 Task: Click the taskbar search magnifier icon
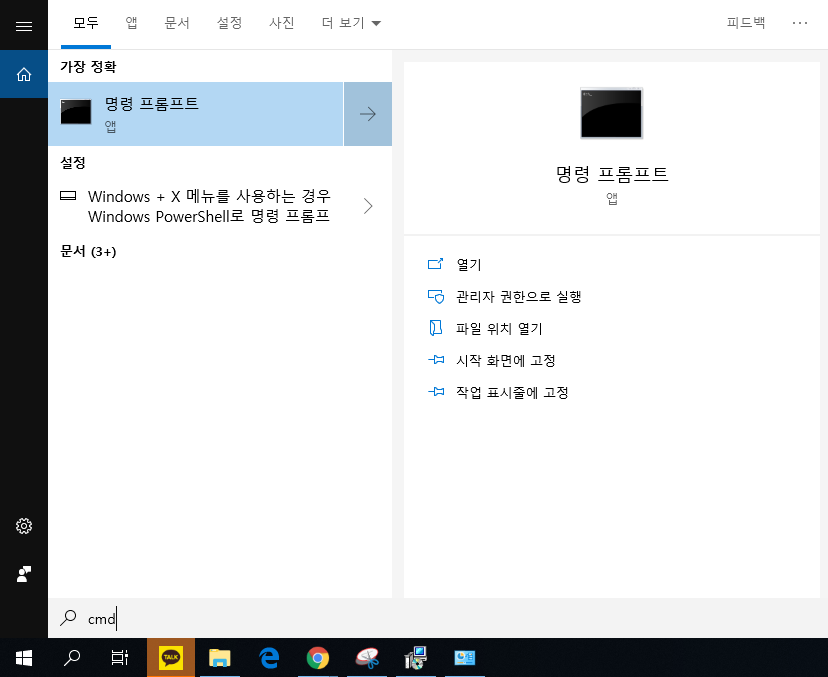tap(72, 658)
